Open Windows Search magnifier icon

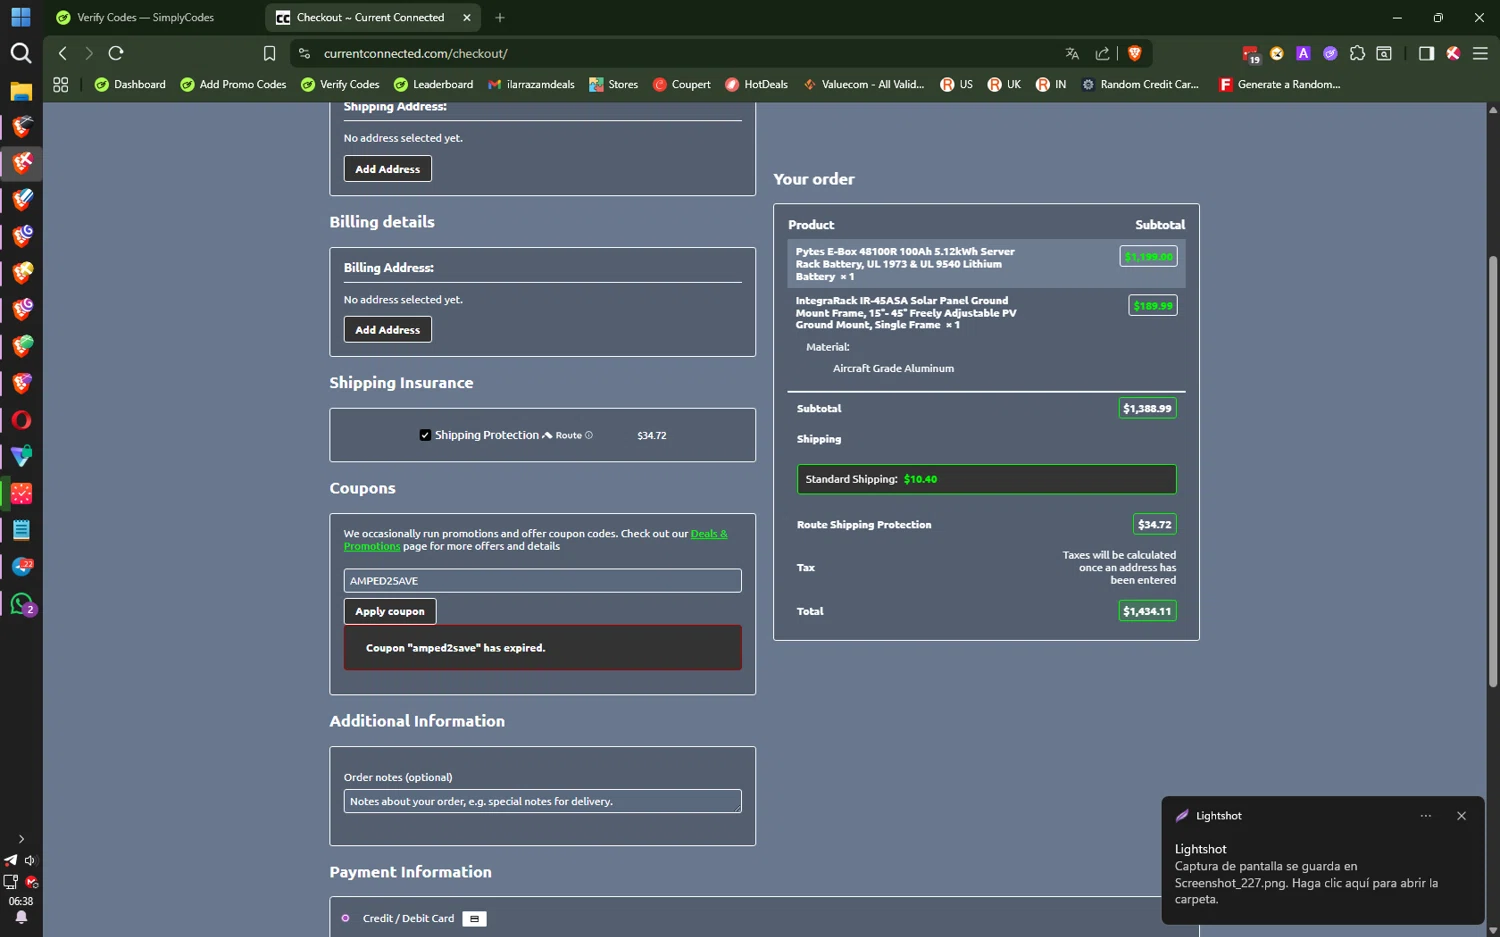click(21, 53)
